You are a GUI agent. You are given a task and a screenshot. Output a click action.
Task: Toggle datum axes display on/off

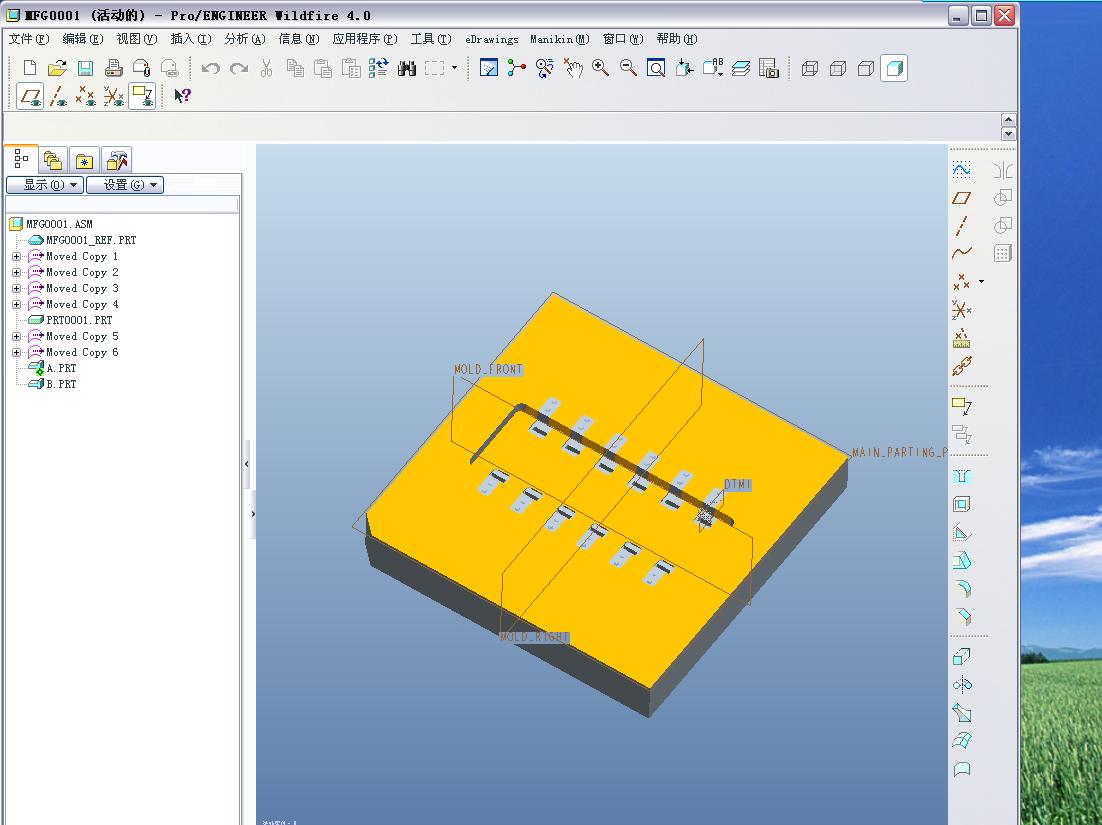click(58, 96)
